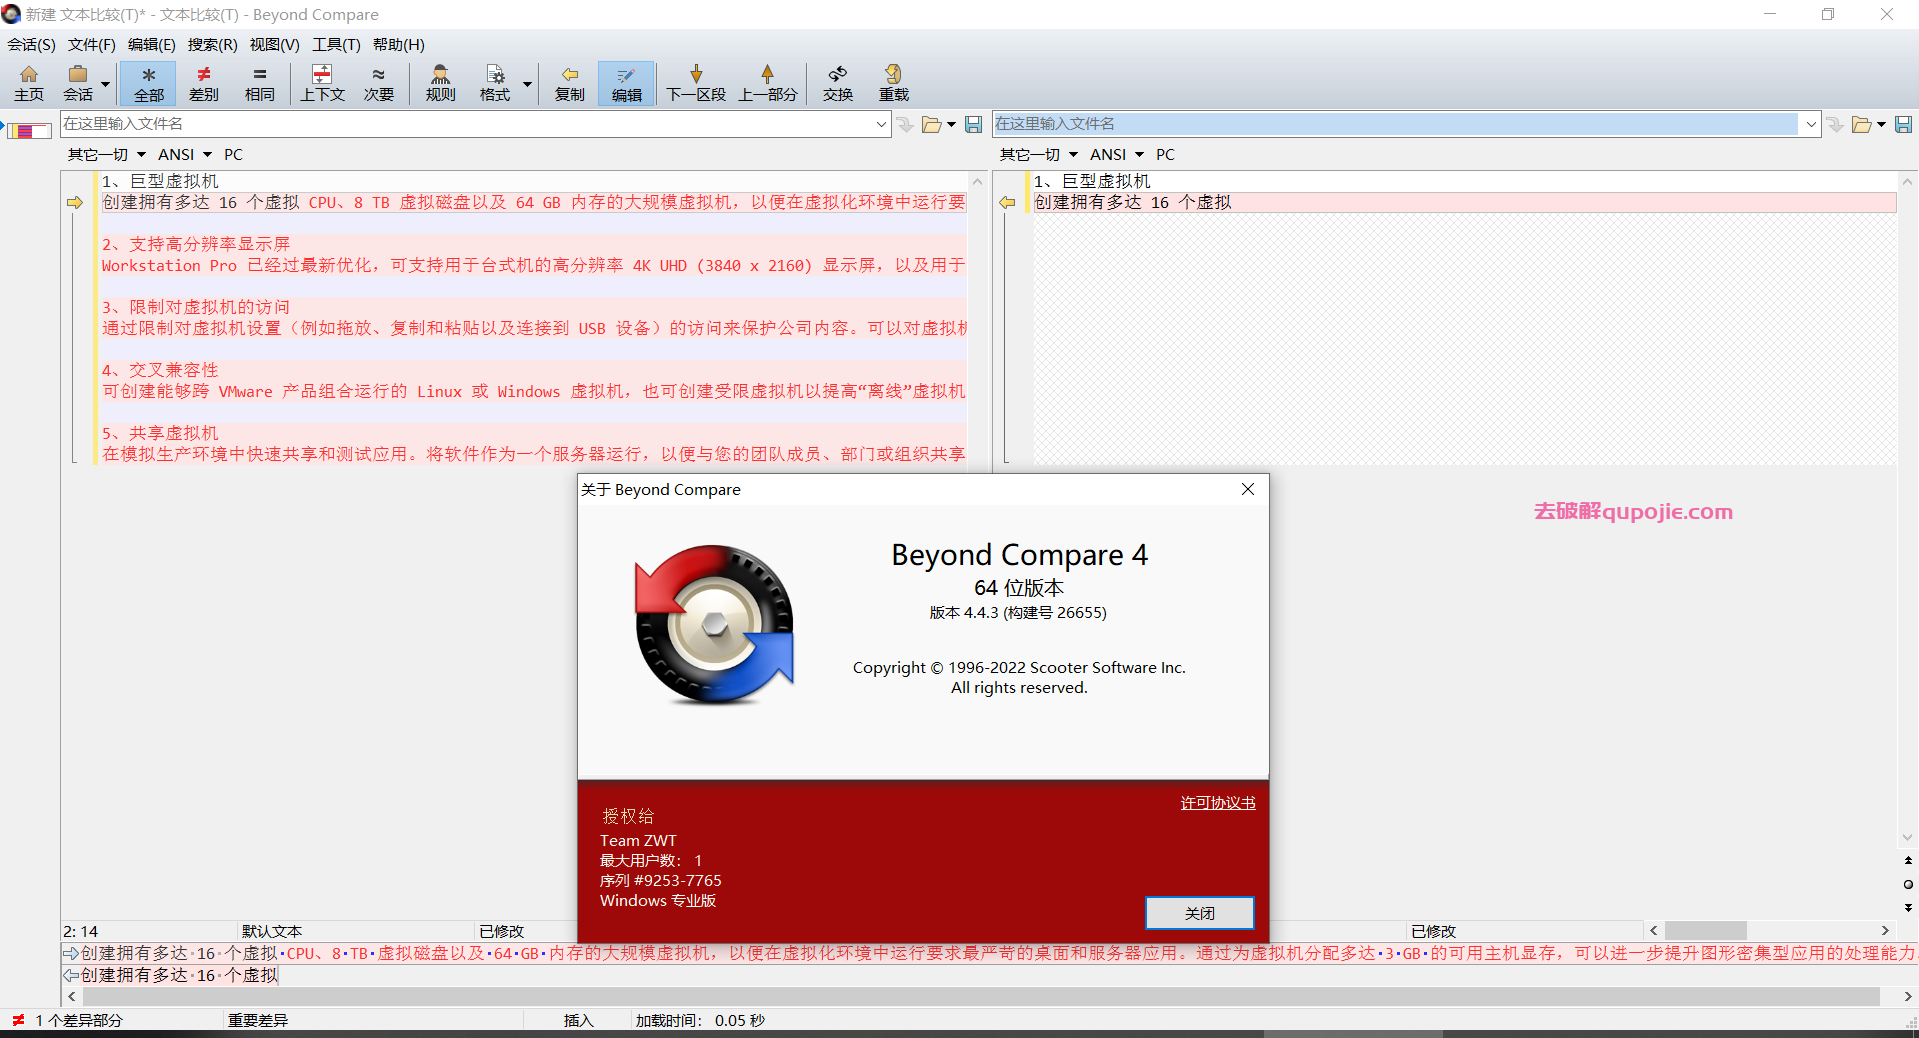The width and height of the screenshot is (1919, 1038).
Task: Click the Beyond Compare logo in About dialog
Action: (714, 625)
